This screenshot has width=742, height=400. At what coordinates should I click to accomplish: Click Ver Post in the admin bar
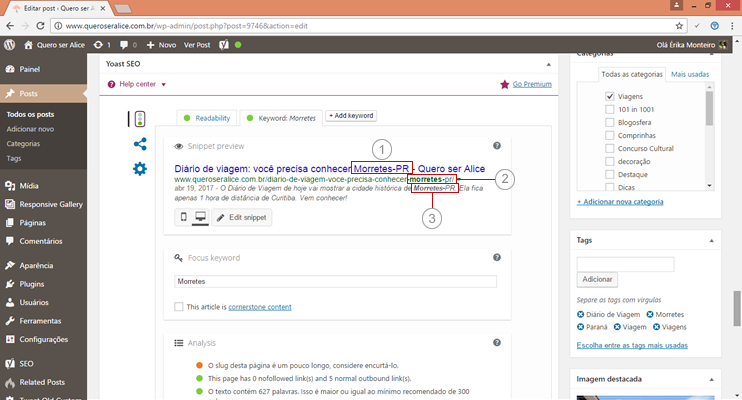click(x=197, y=45)
